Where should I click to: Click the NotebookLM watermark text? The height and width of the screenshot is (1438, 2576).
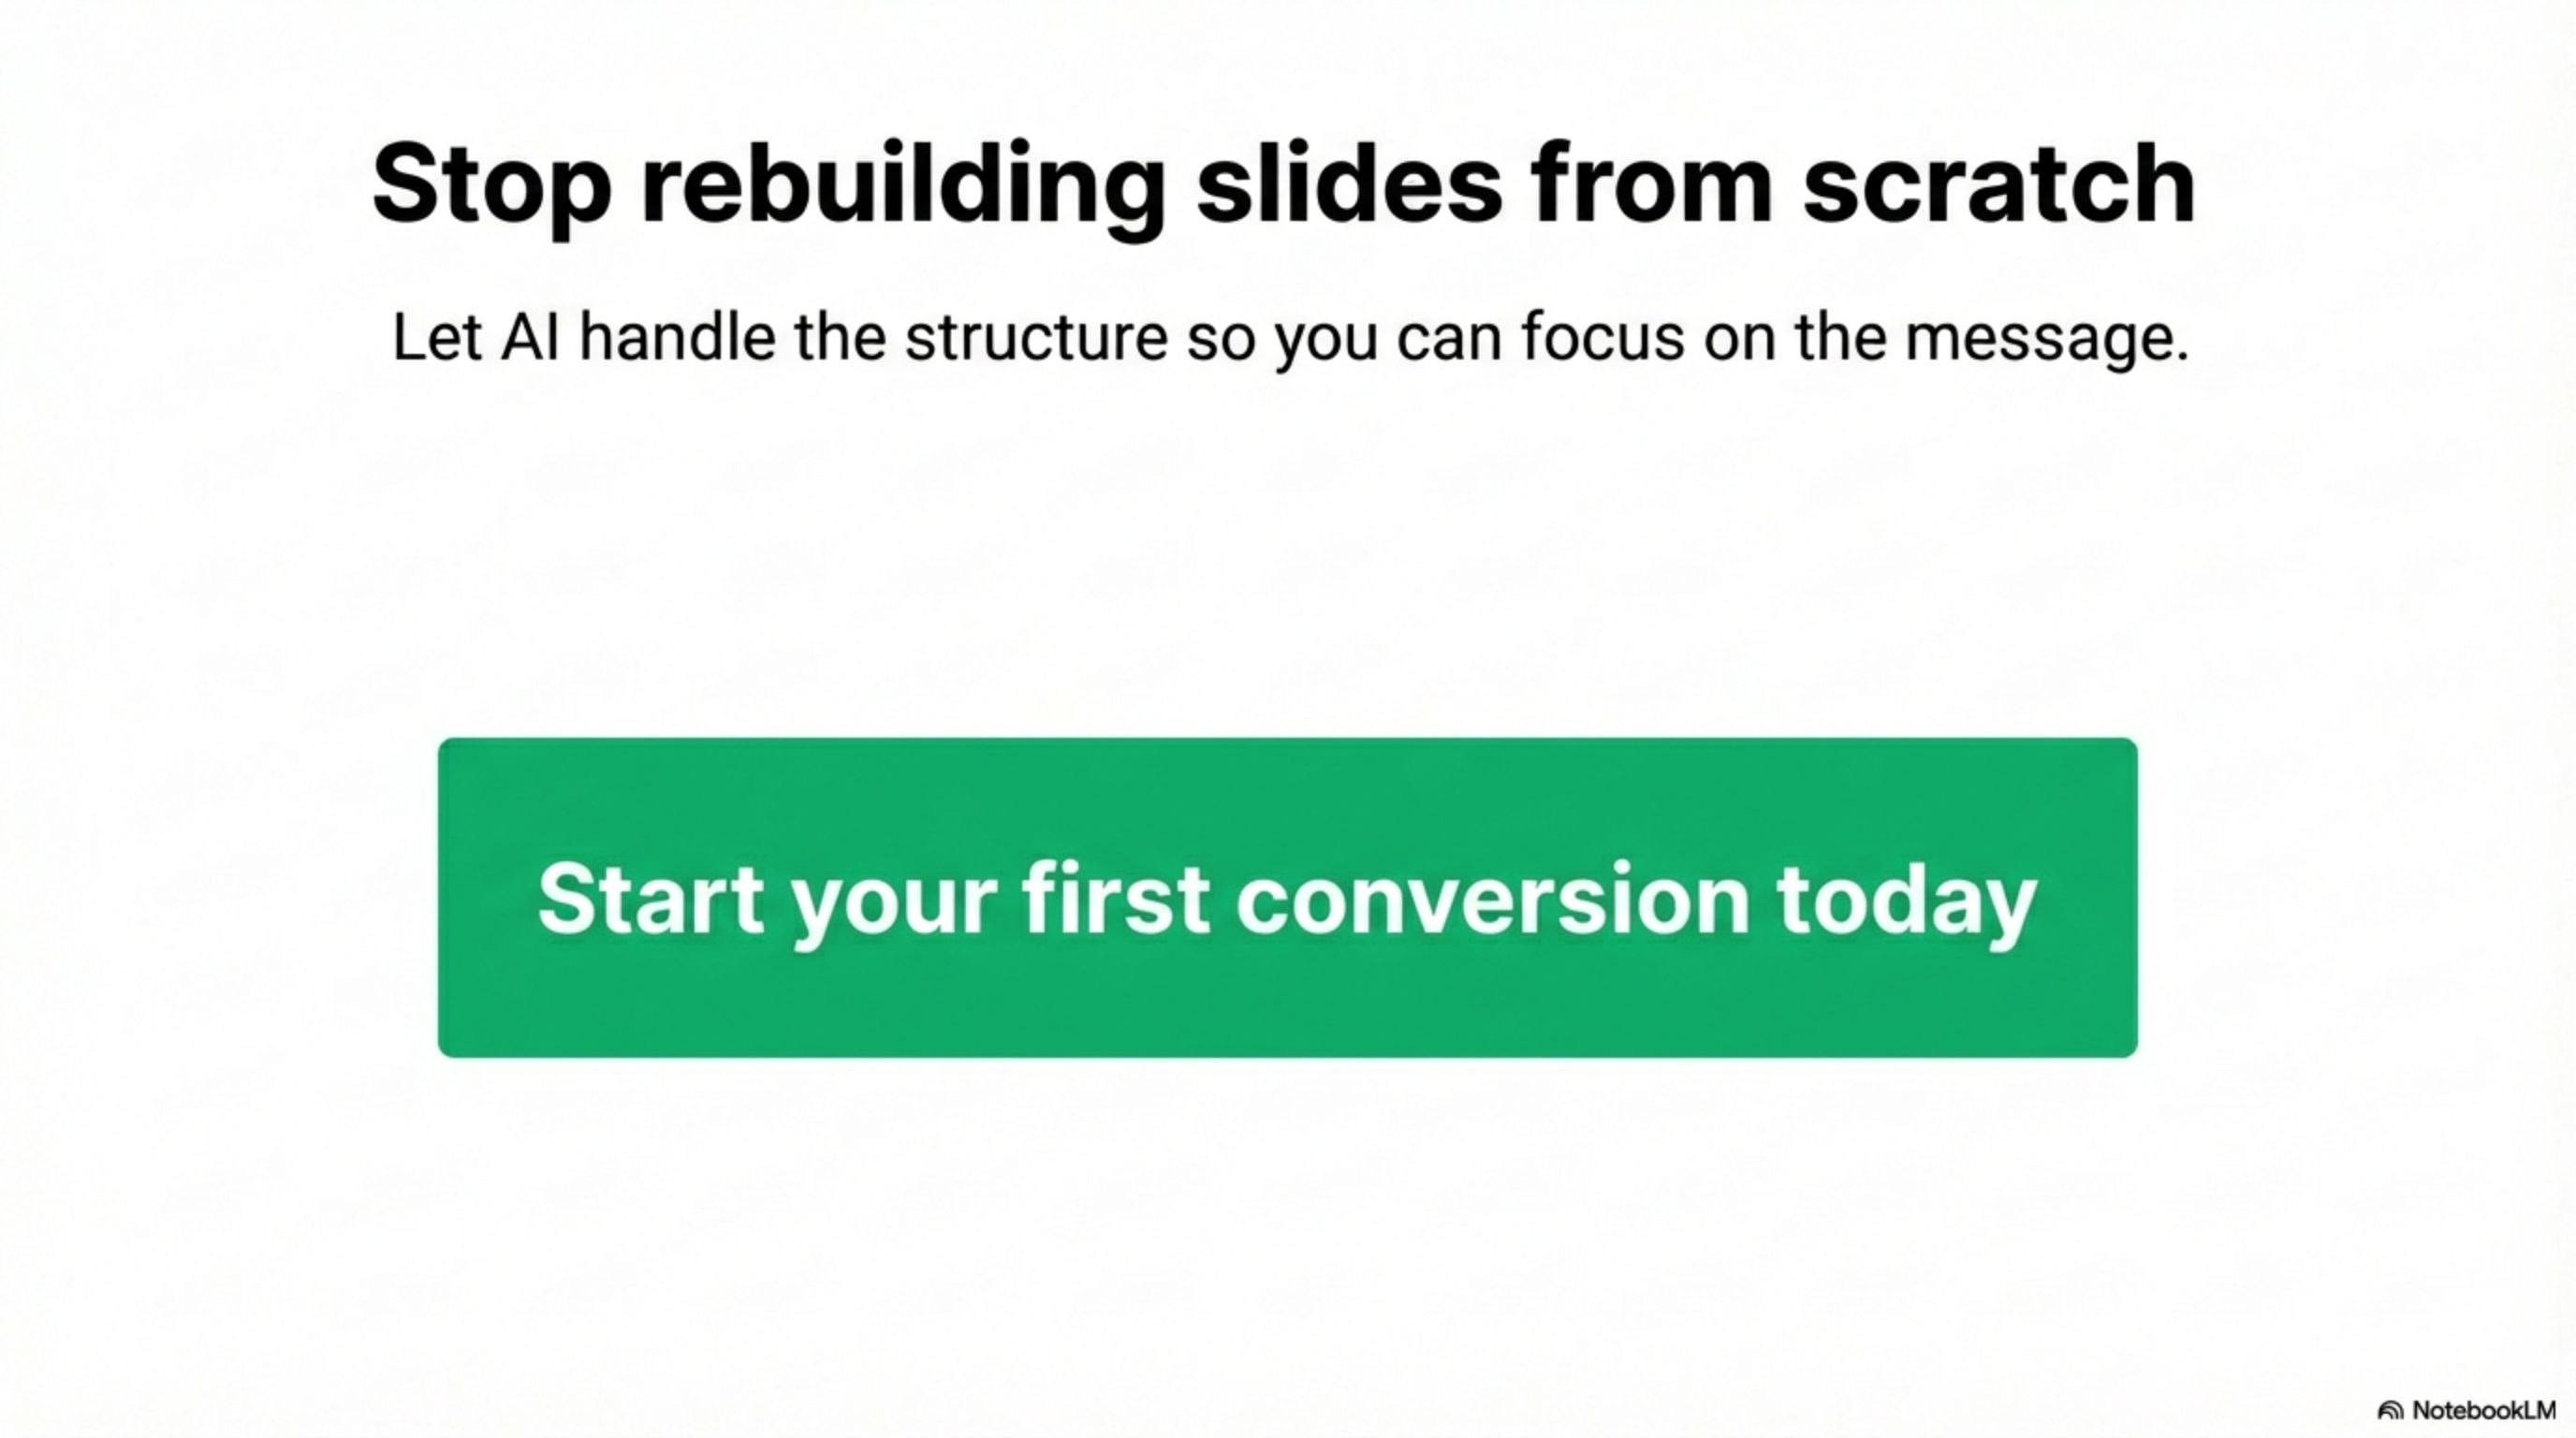(2484, 1411)
